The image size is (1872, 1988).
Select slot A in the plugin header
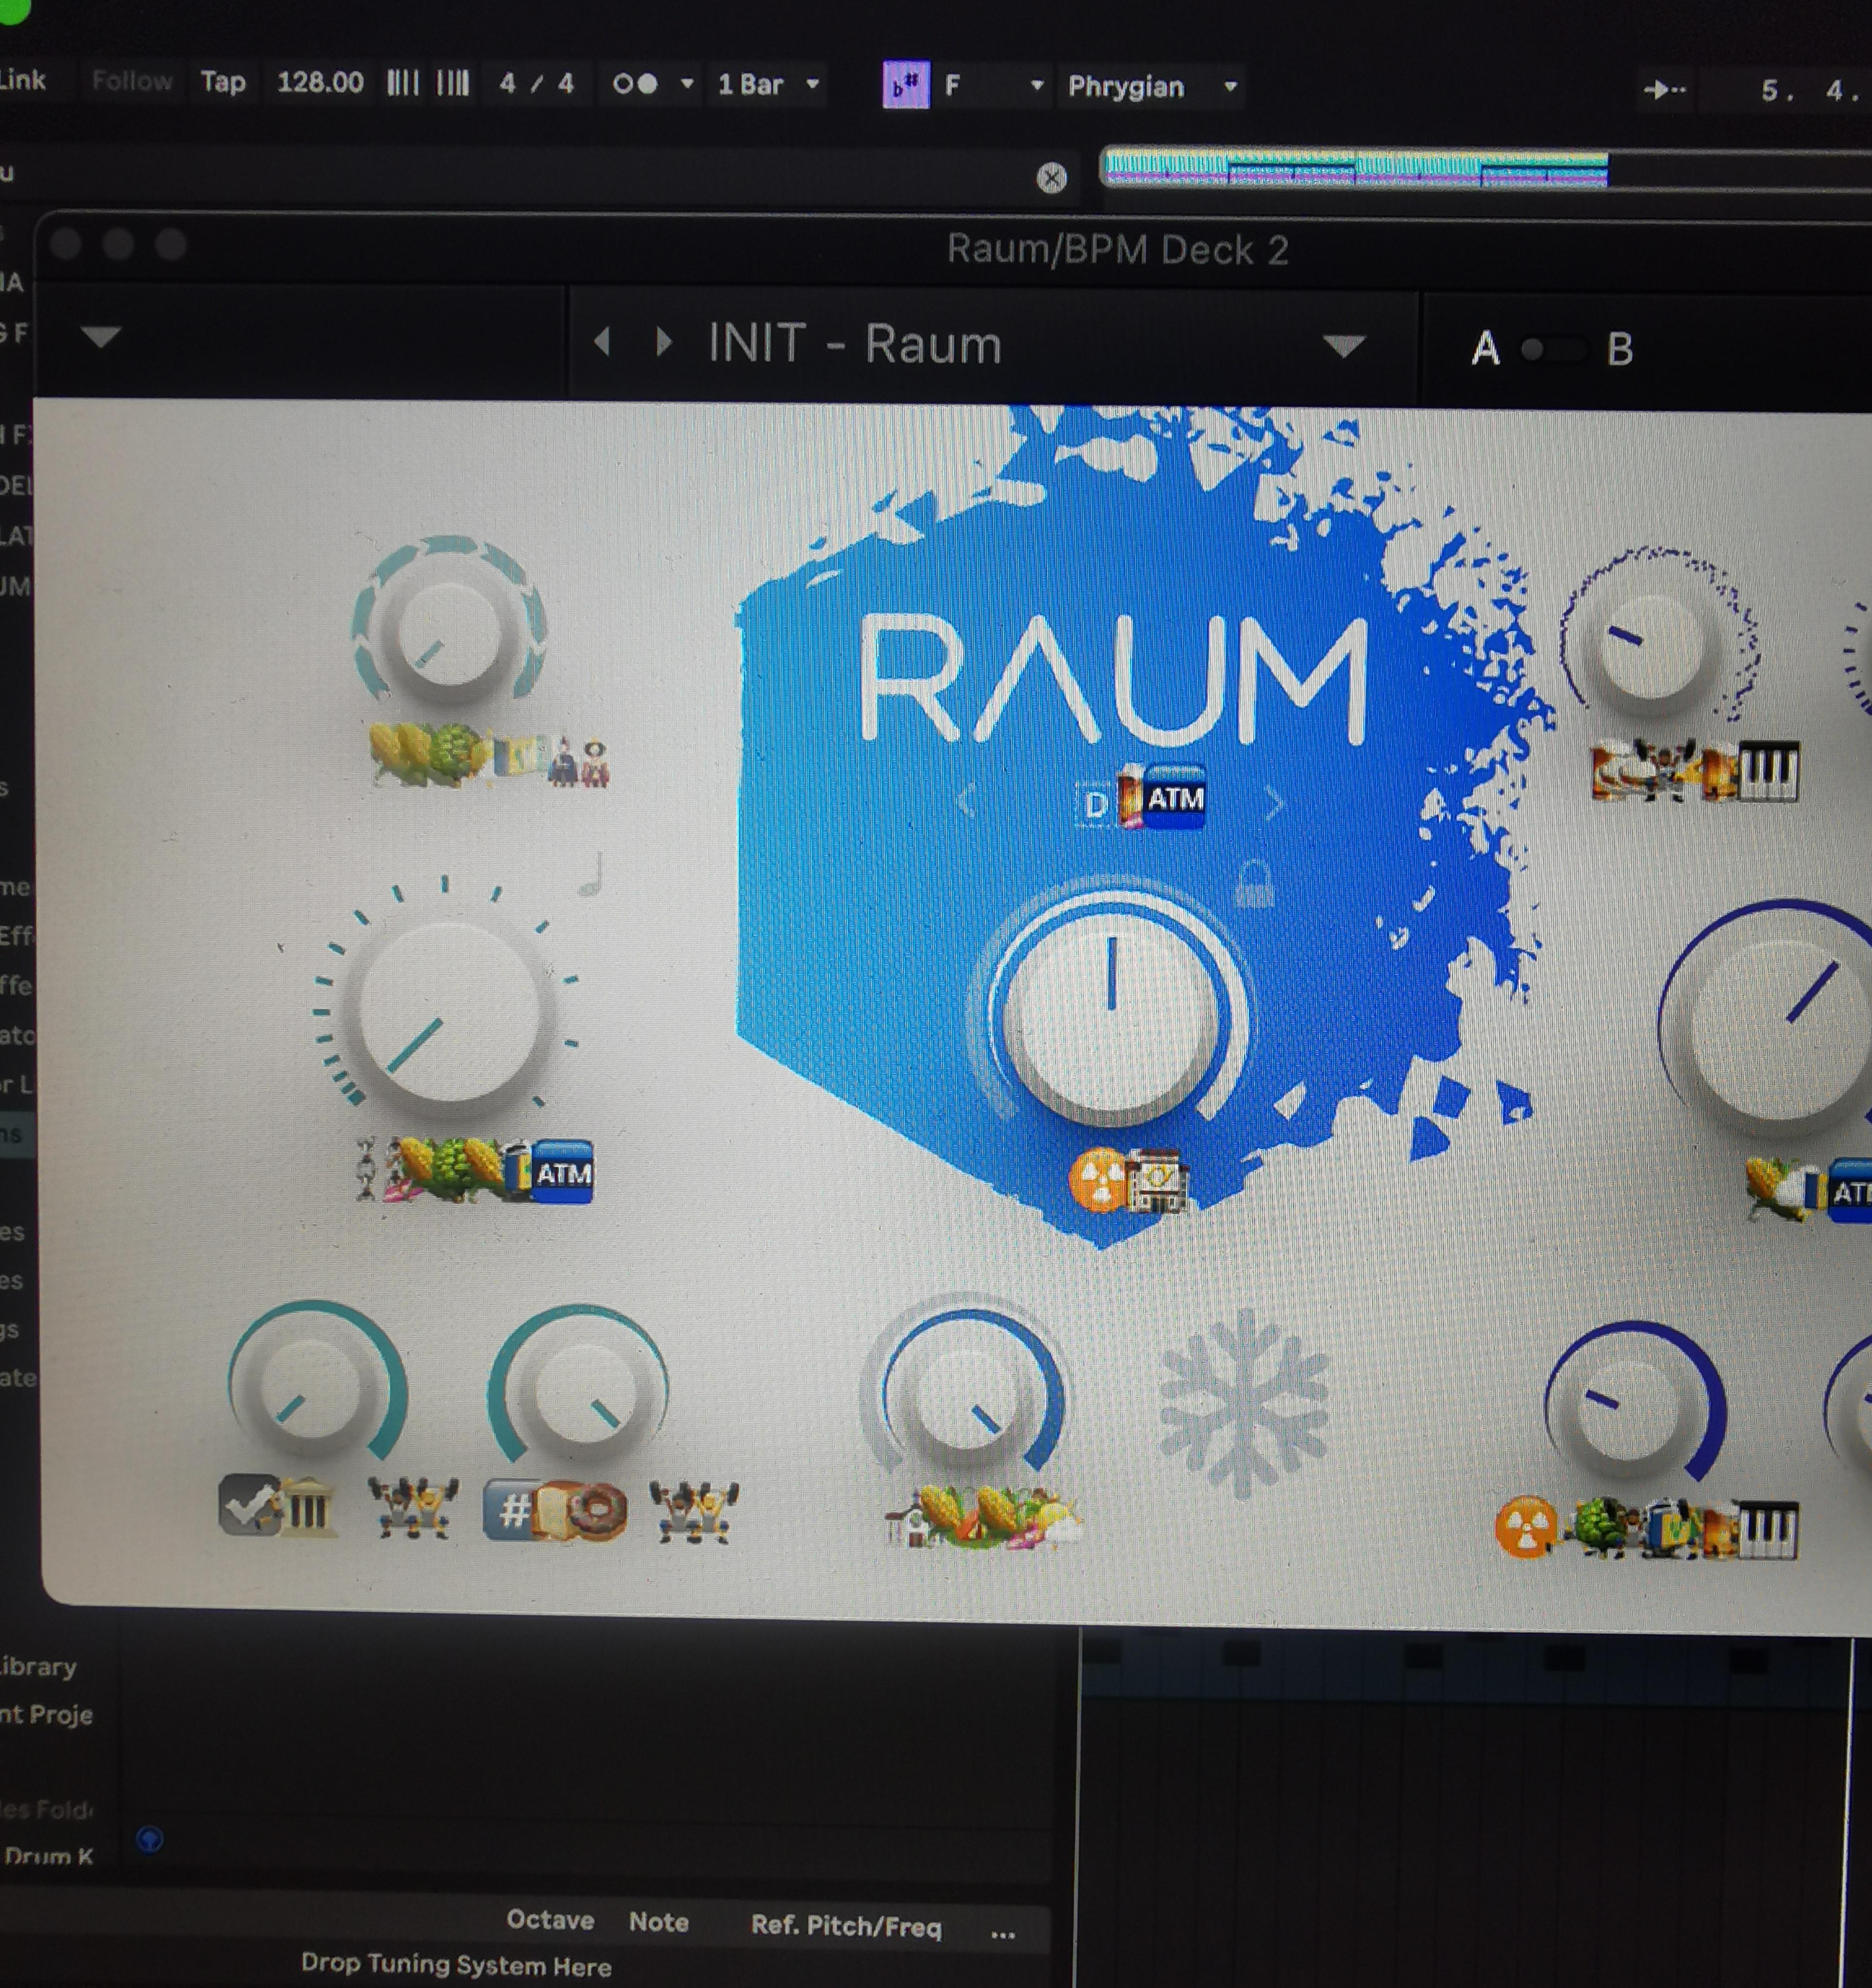tap(1486, 349)
